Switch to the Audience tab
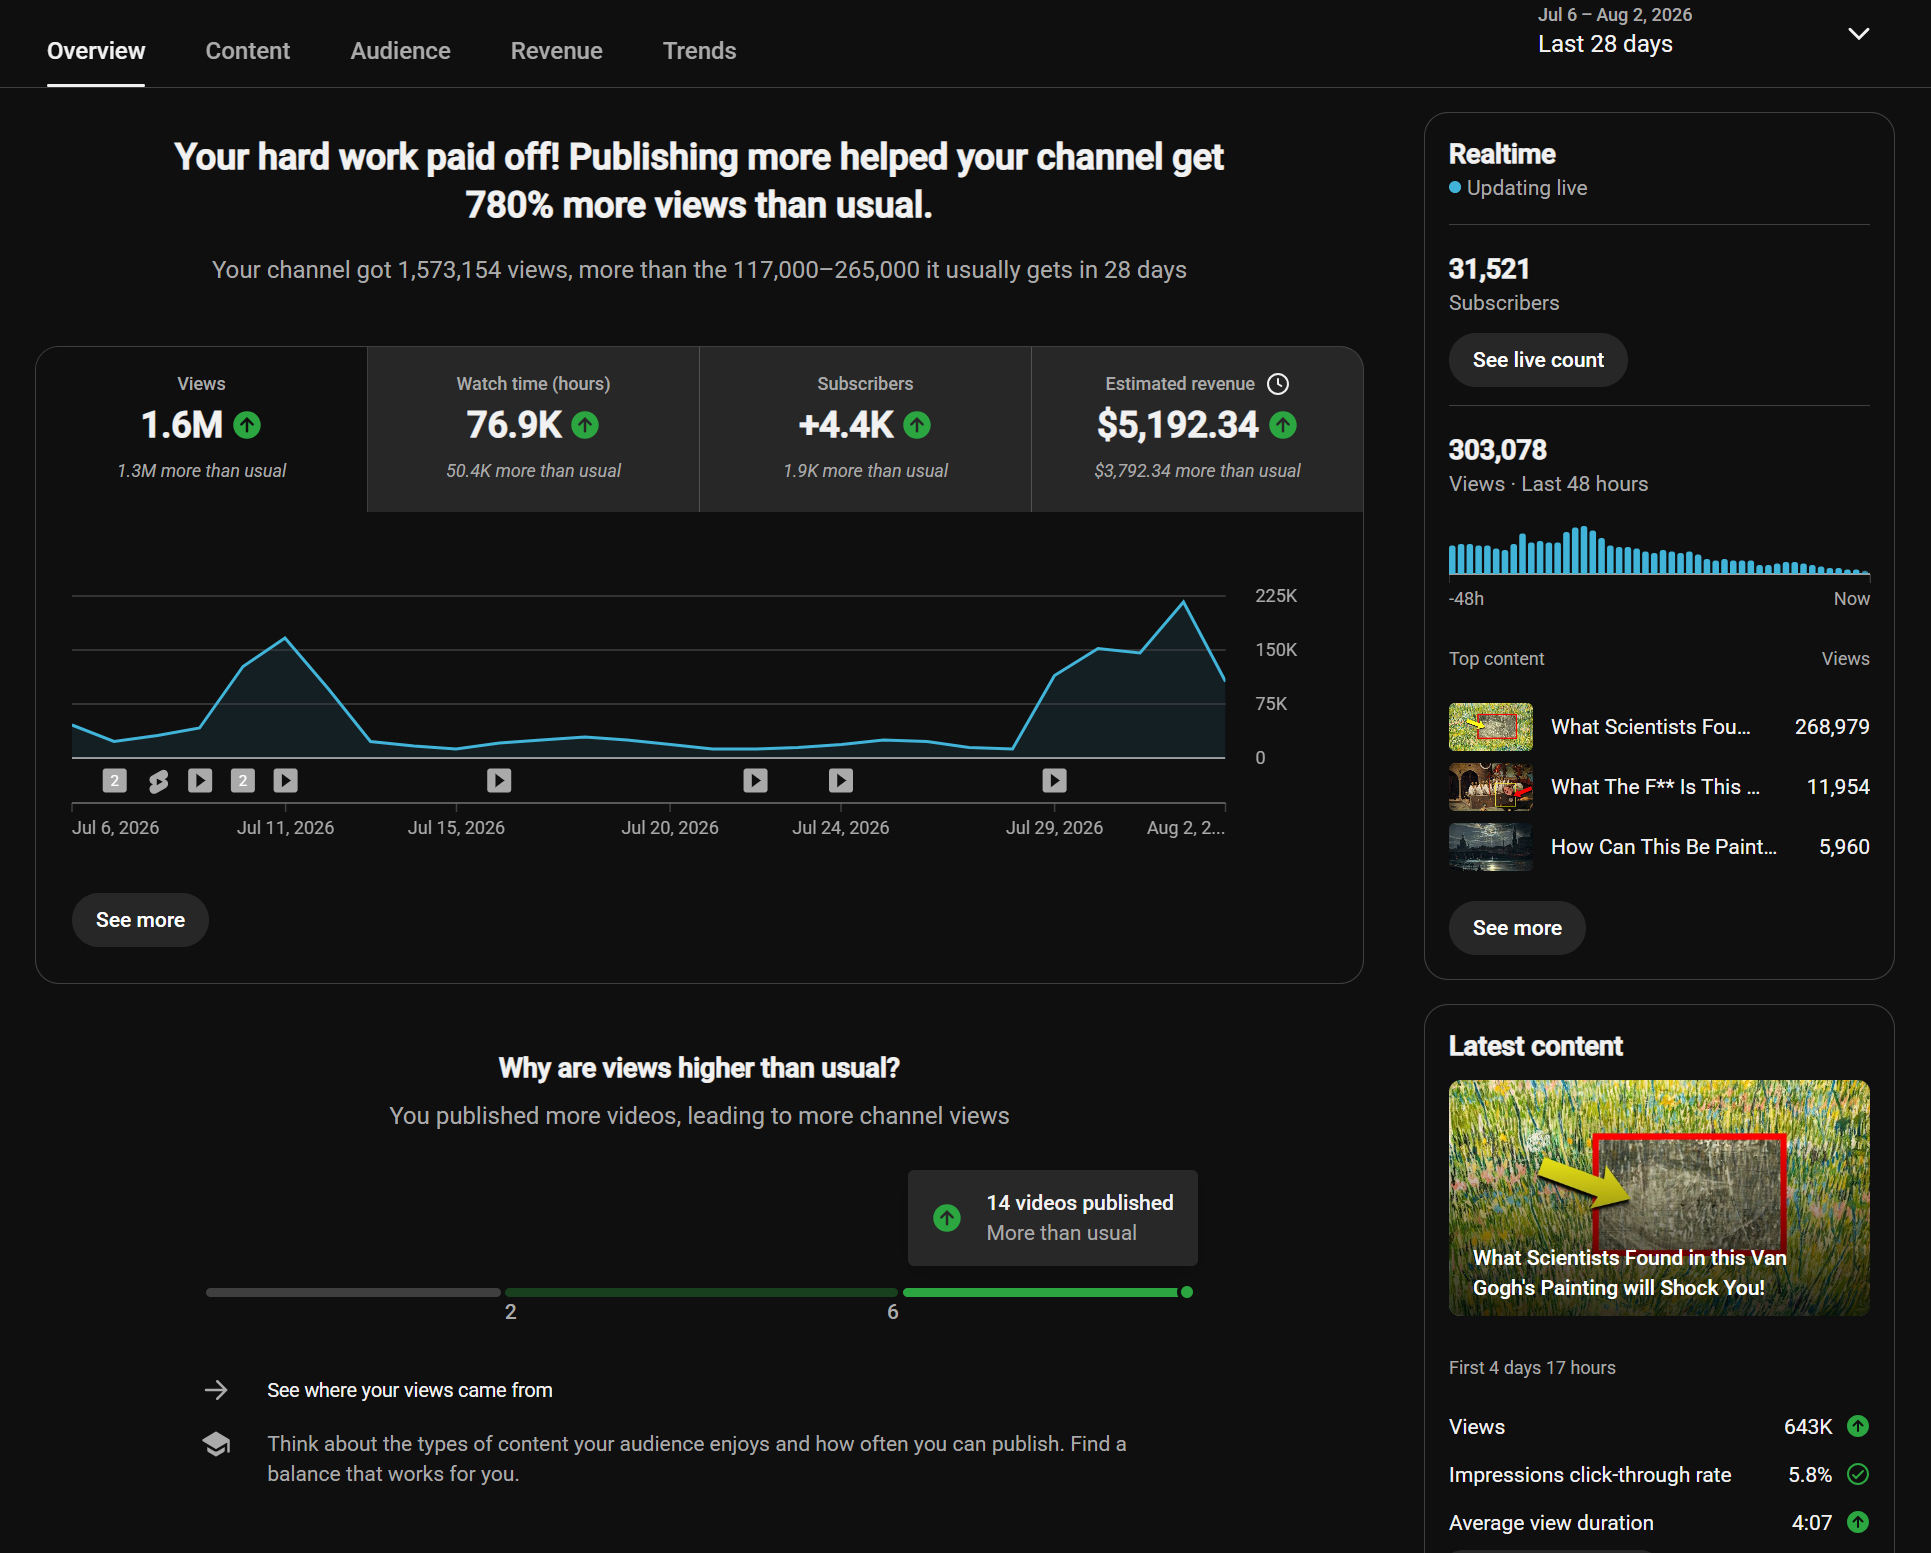 [x=400, y=51]
